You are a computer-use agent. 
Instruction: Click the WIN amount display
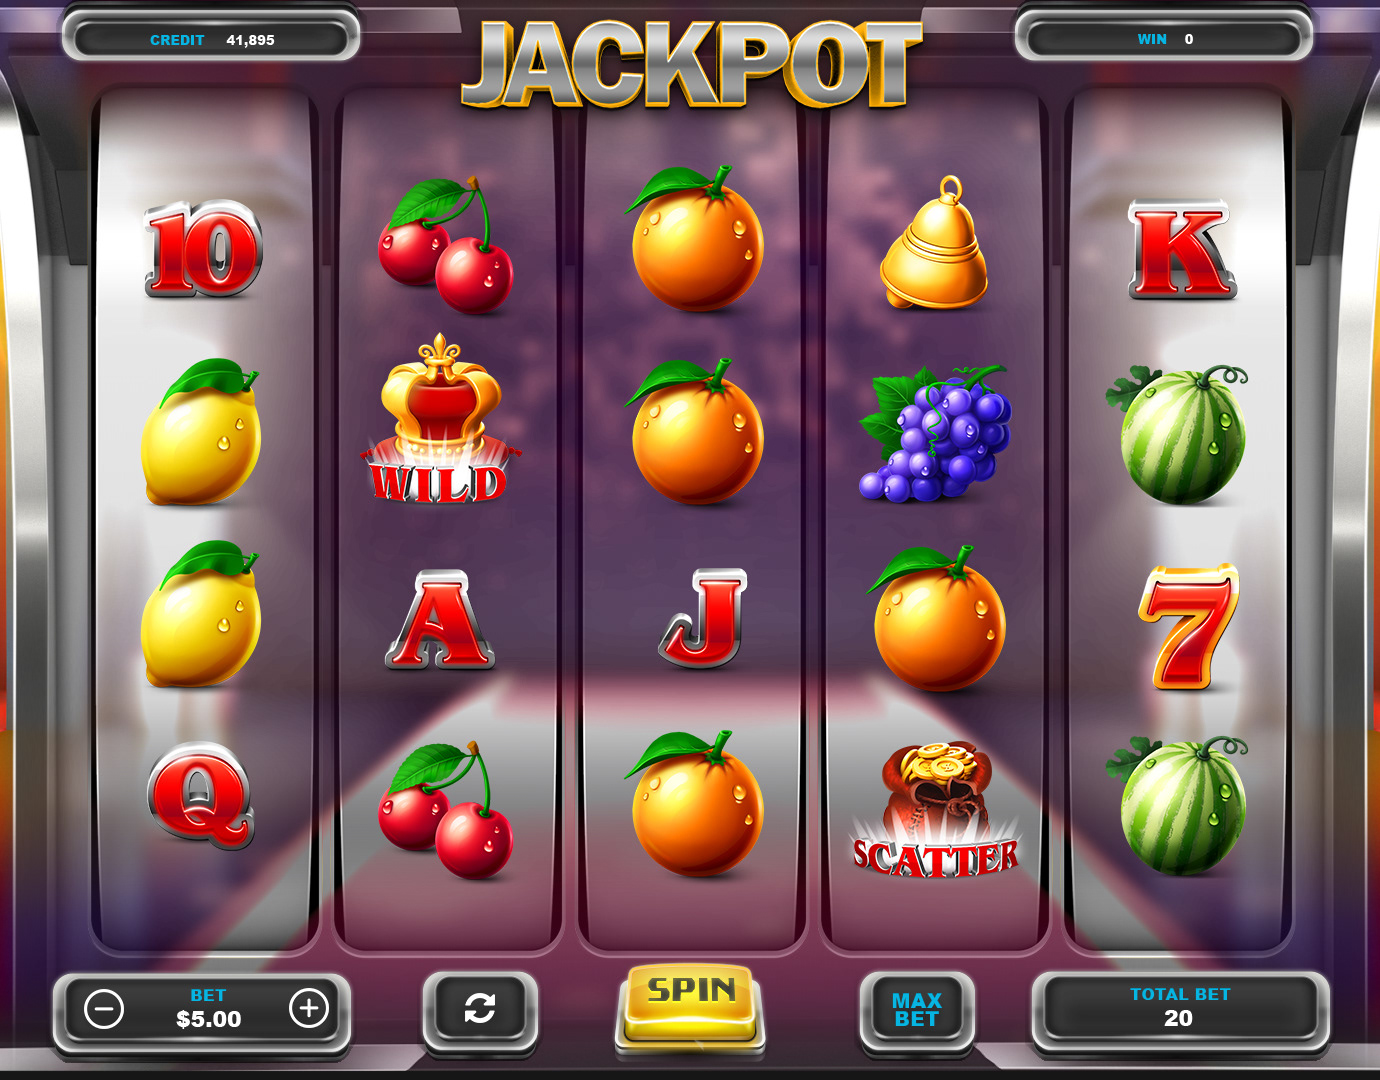1165,39
